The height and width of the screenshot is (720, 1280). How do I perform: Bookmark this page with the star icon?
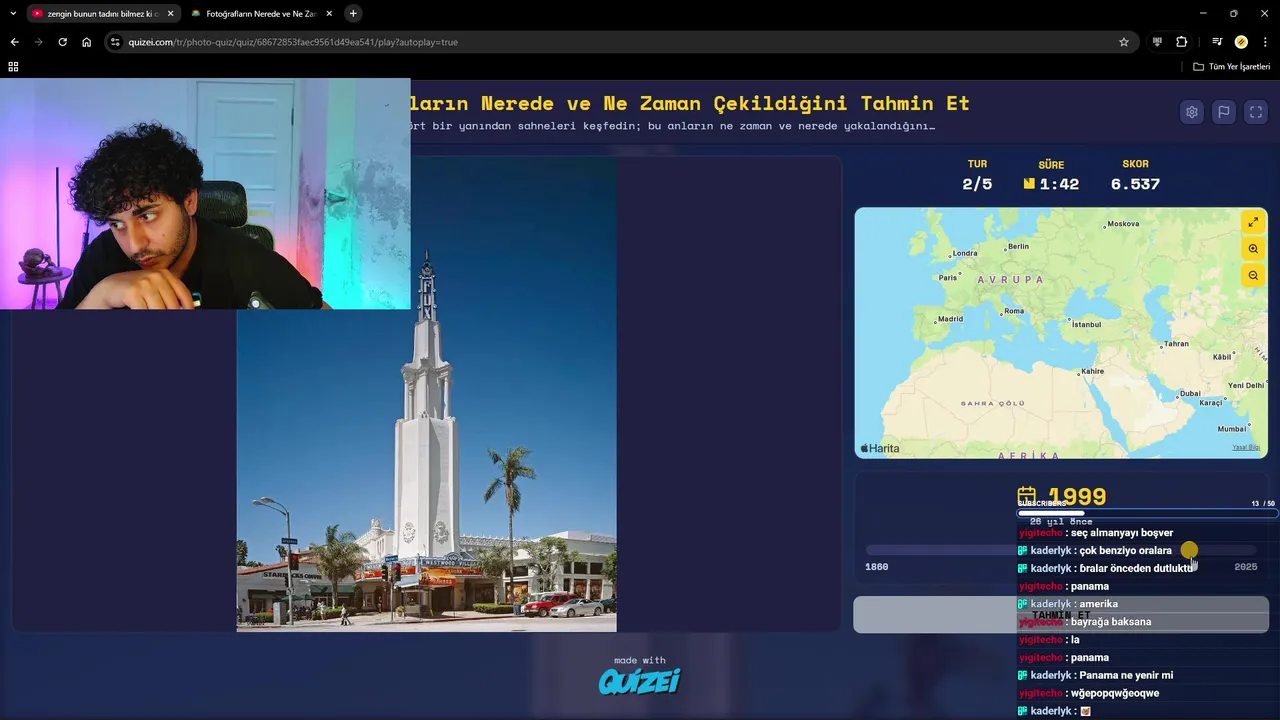1124,42
